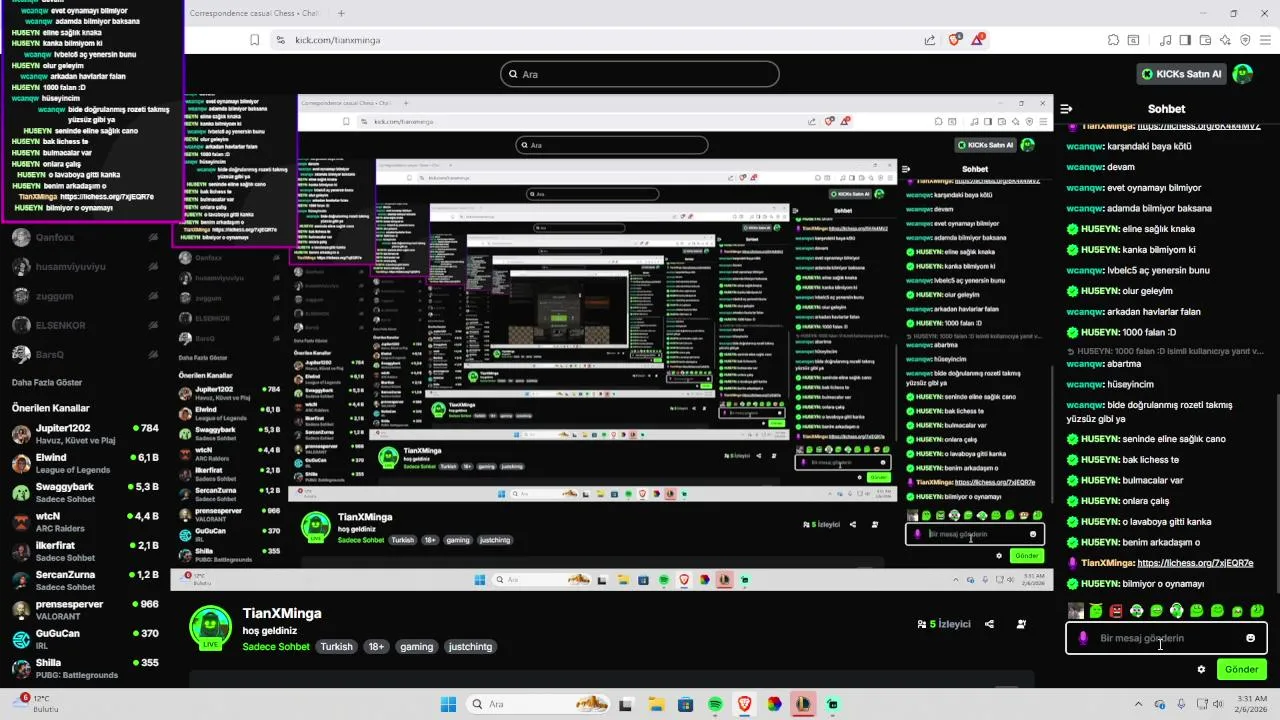Click the zuggum follow toggle icon

(x=153, y=296)
